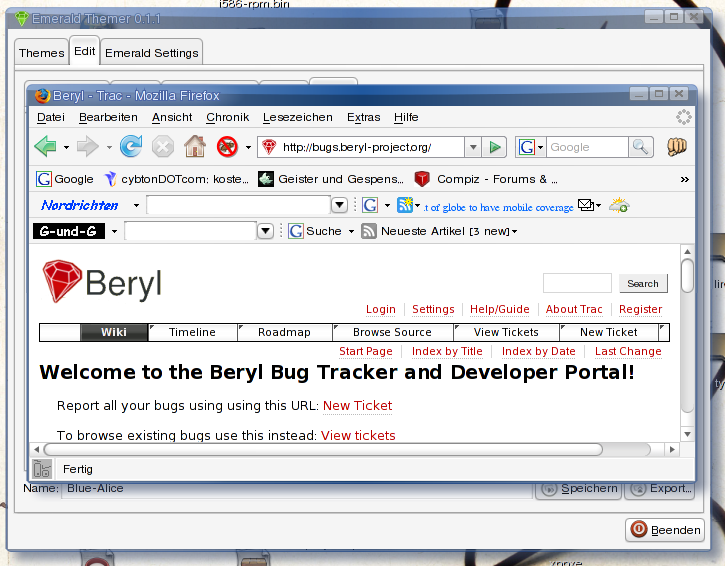The width and height of the screenshot is (725, 566).
Task: Show more bookmarks with the chevron
Action: tap(685, 179)
